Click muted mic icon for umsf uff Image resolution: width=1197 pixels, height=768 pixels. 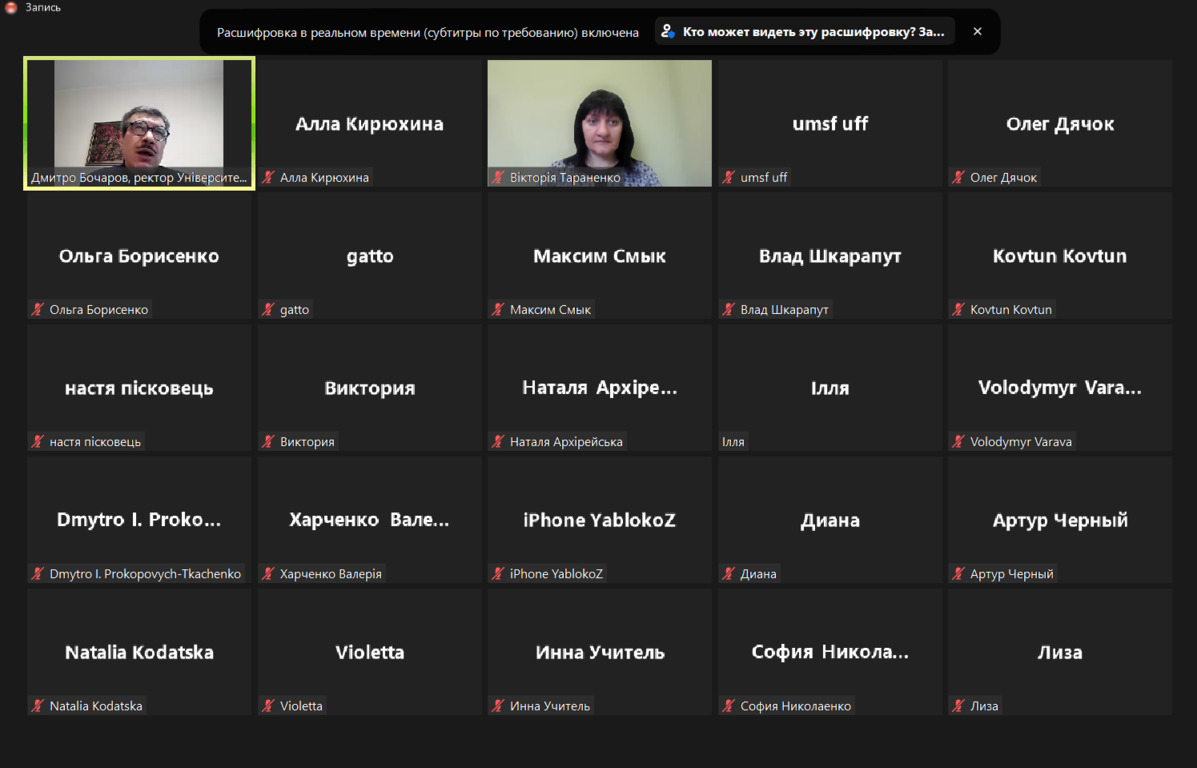click(728, 177)
